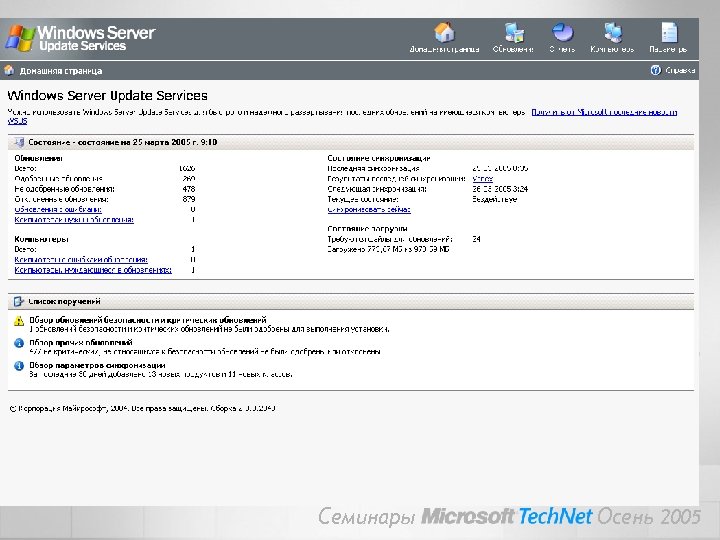Click the Windows flag logo
The image size is (720, 540).
coord(20,38)
